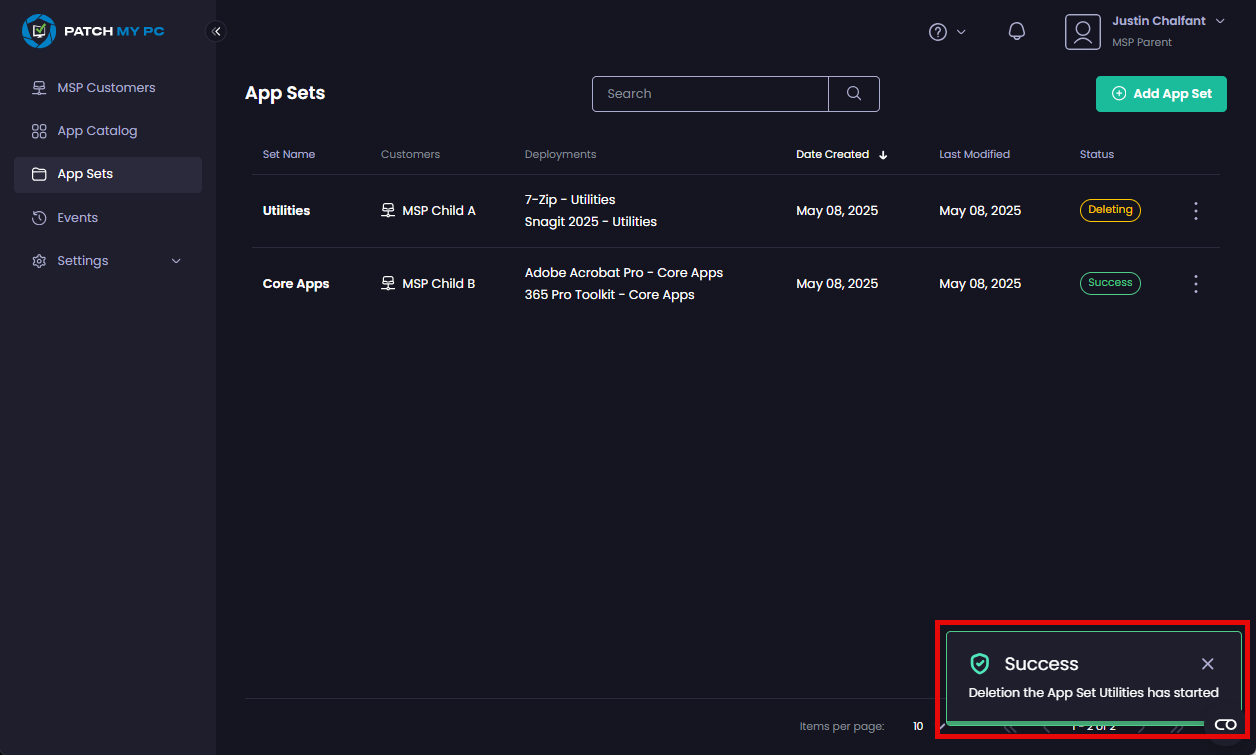Open the notifications bell
The image size is (1256, 755).
(1017, 32)
